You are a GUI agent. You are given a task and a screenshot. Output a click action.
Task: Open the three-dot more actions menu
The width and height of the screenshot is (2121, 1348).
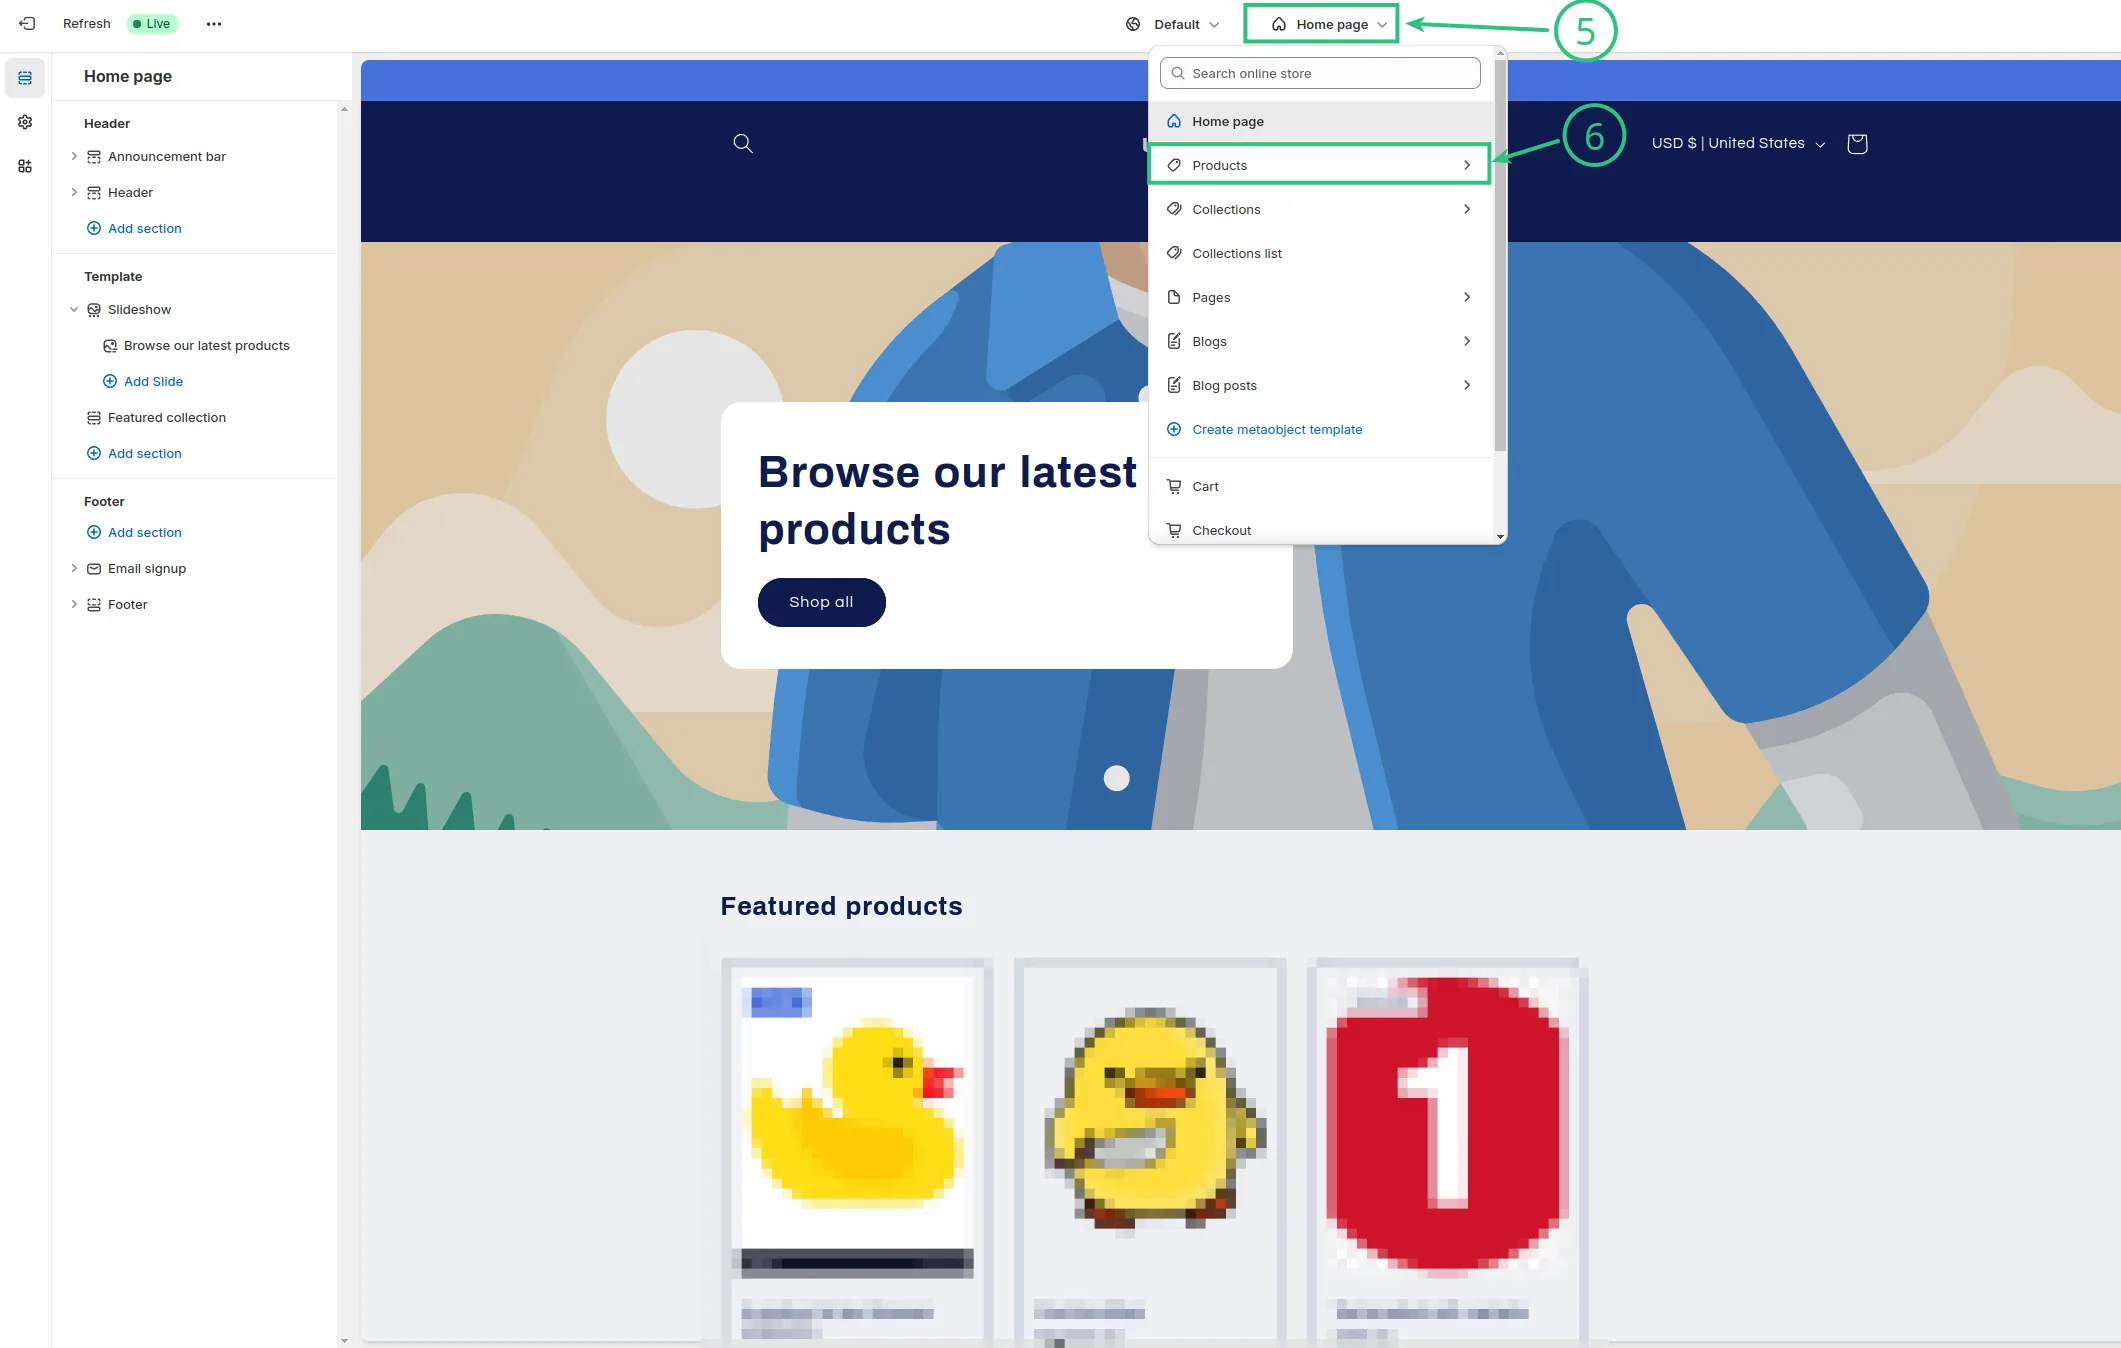coord(214,24)
